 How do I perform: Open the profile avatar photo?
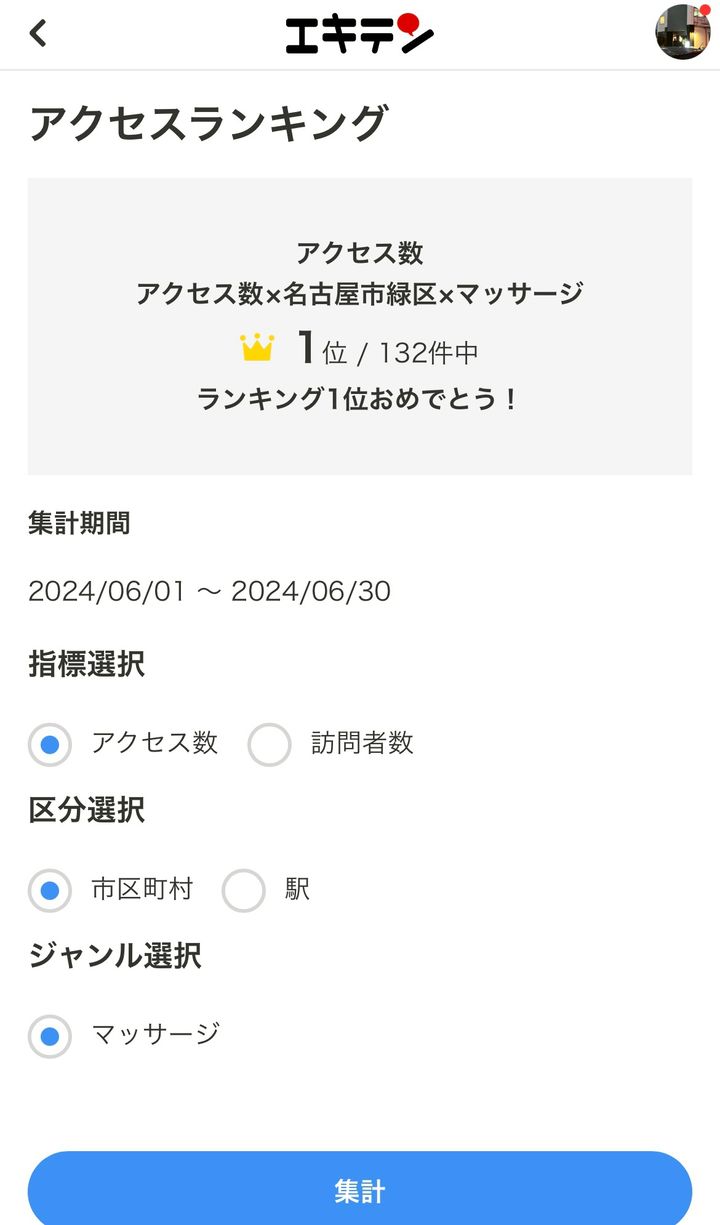681,34
